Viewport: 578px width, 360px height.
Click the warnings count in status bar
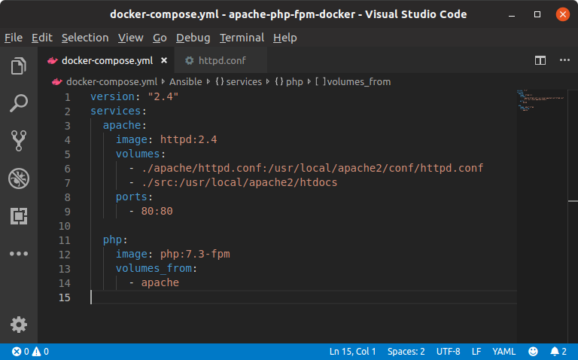click(x=40, y=352)
